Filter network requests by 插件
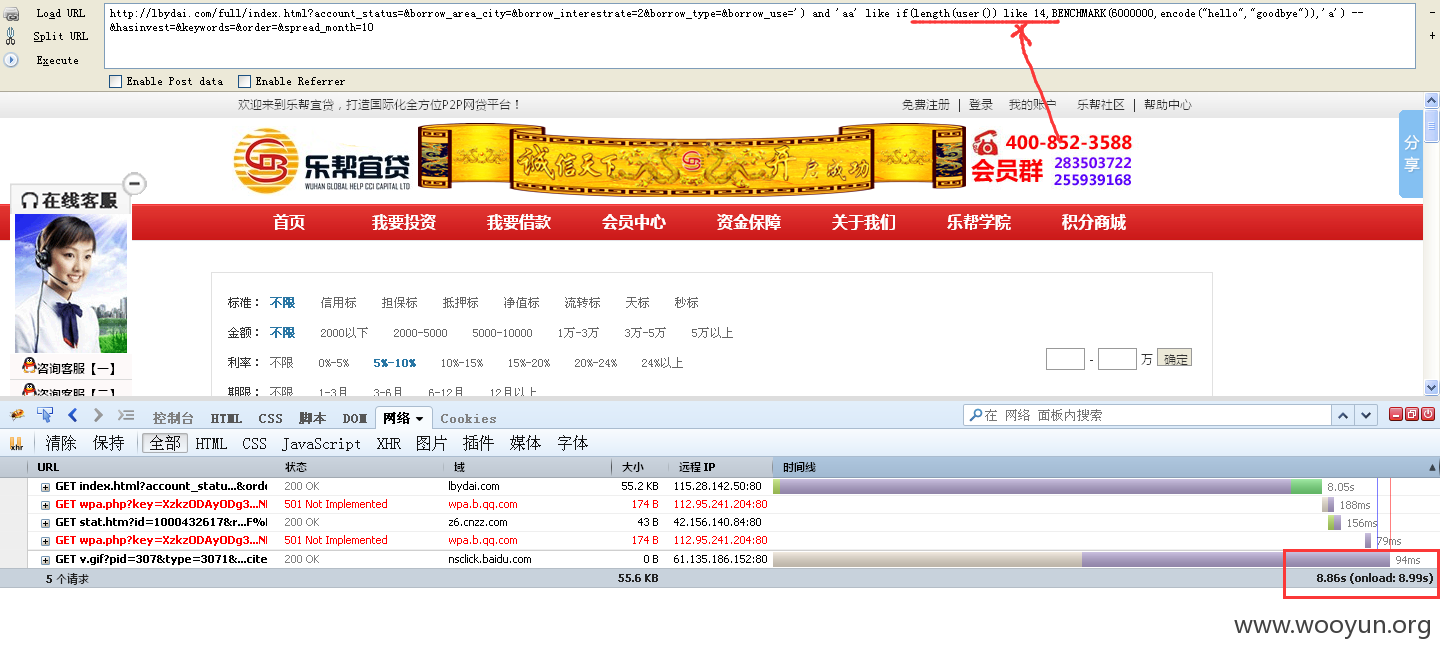Viewport: 1440px width, 654px height. tap(479, 443)
